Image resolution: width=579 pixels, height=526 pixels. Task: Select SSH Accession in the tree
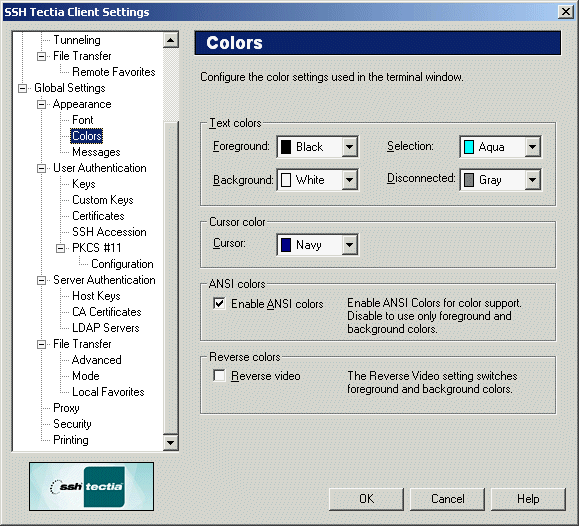tap(109, 232)
